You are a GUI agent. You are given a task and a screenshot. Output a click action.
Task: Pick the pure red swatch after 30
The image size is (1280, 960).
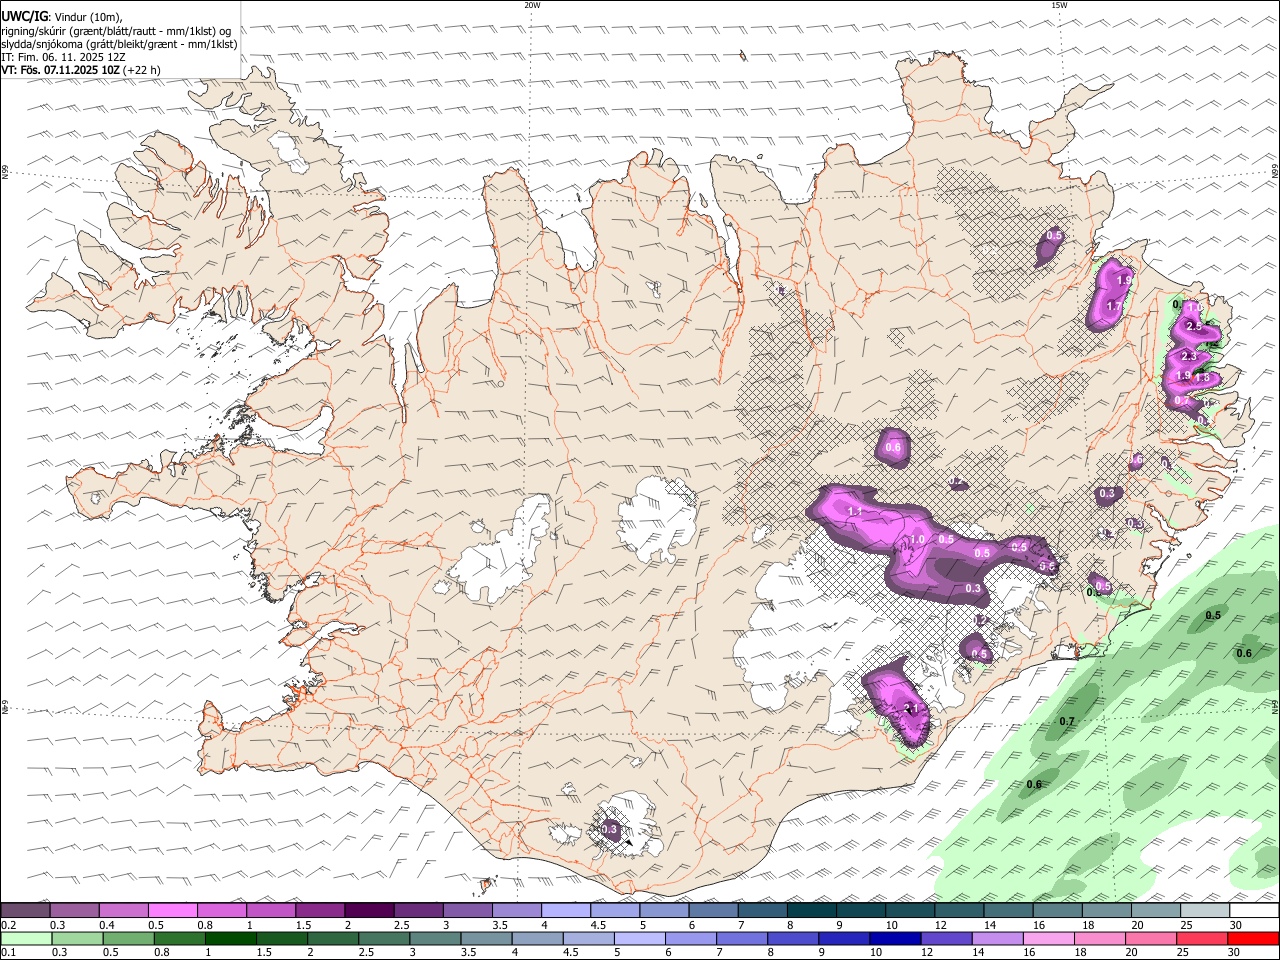[1253, 938]
